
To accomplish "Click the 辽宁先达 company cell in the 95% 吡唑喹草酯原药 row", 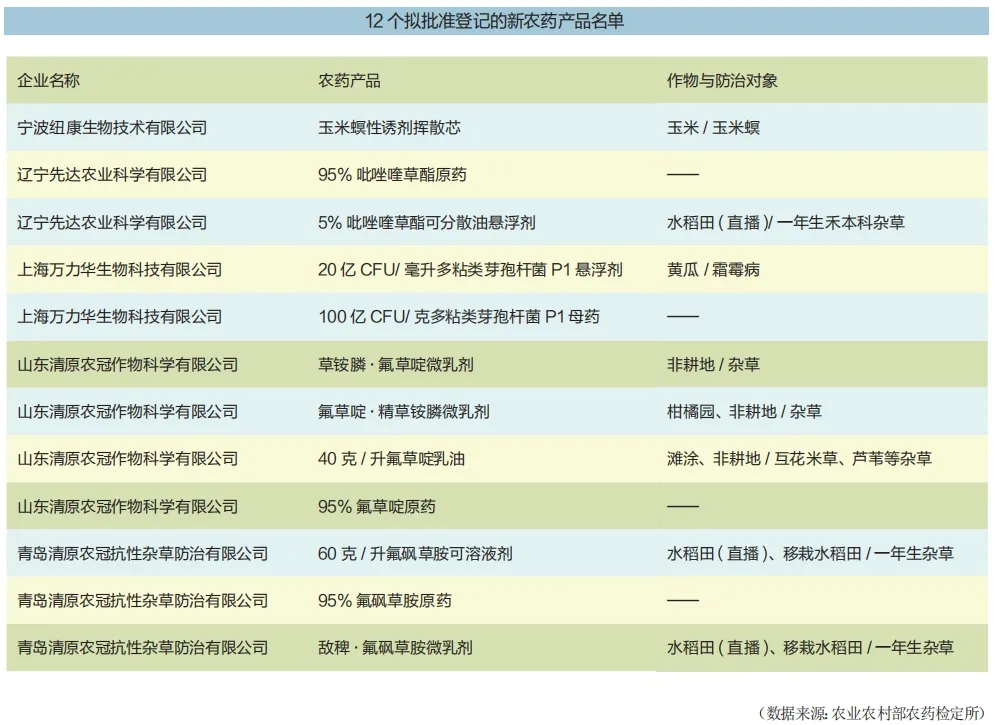I will tap(112, 174).
